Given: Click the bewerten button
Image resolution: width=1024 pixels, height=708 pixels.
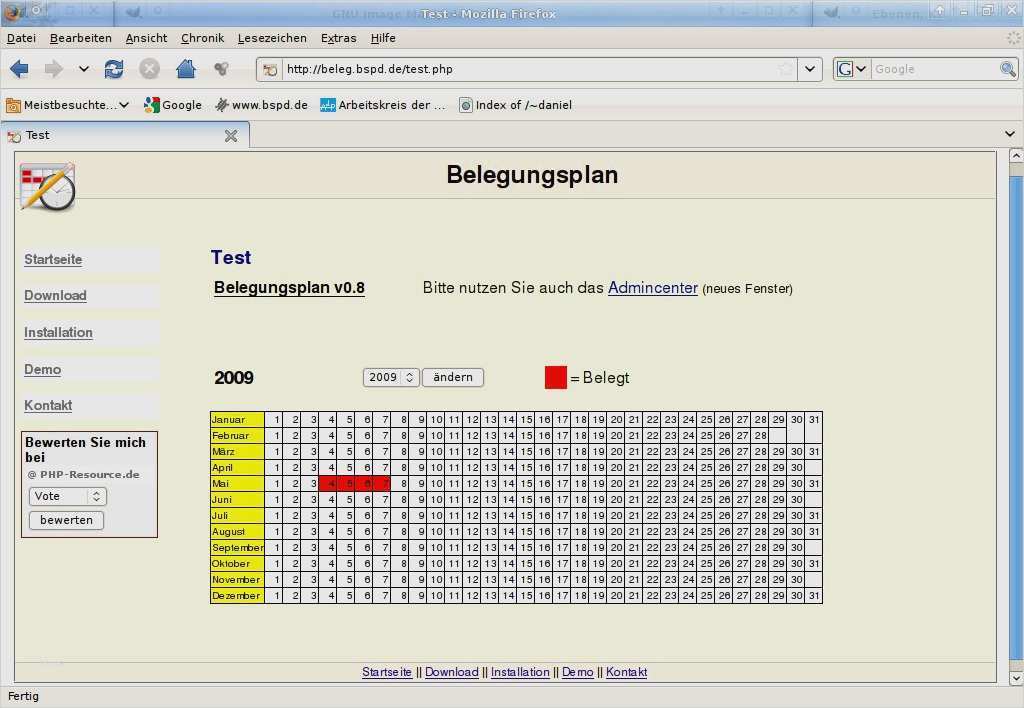Looking at the screenshot, I should (65, 520).
